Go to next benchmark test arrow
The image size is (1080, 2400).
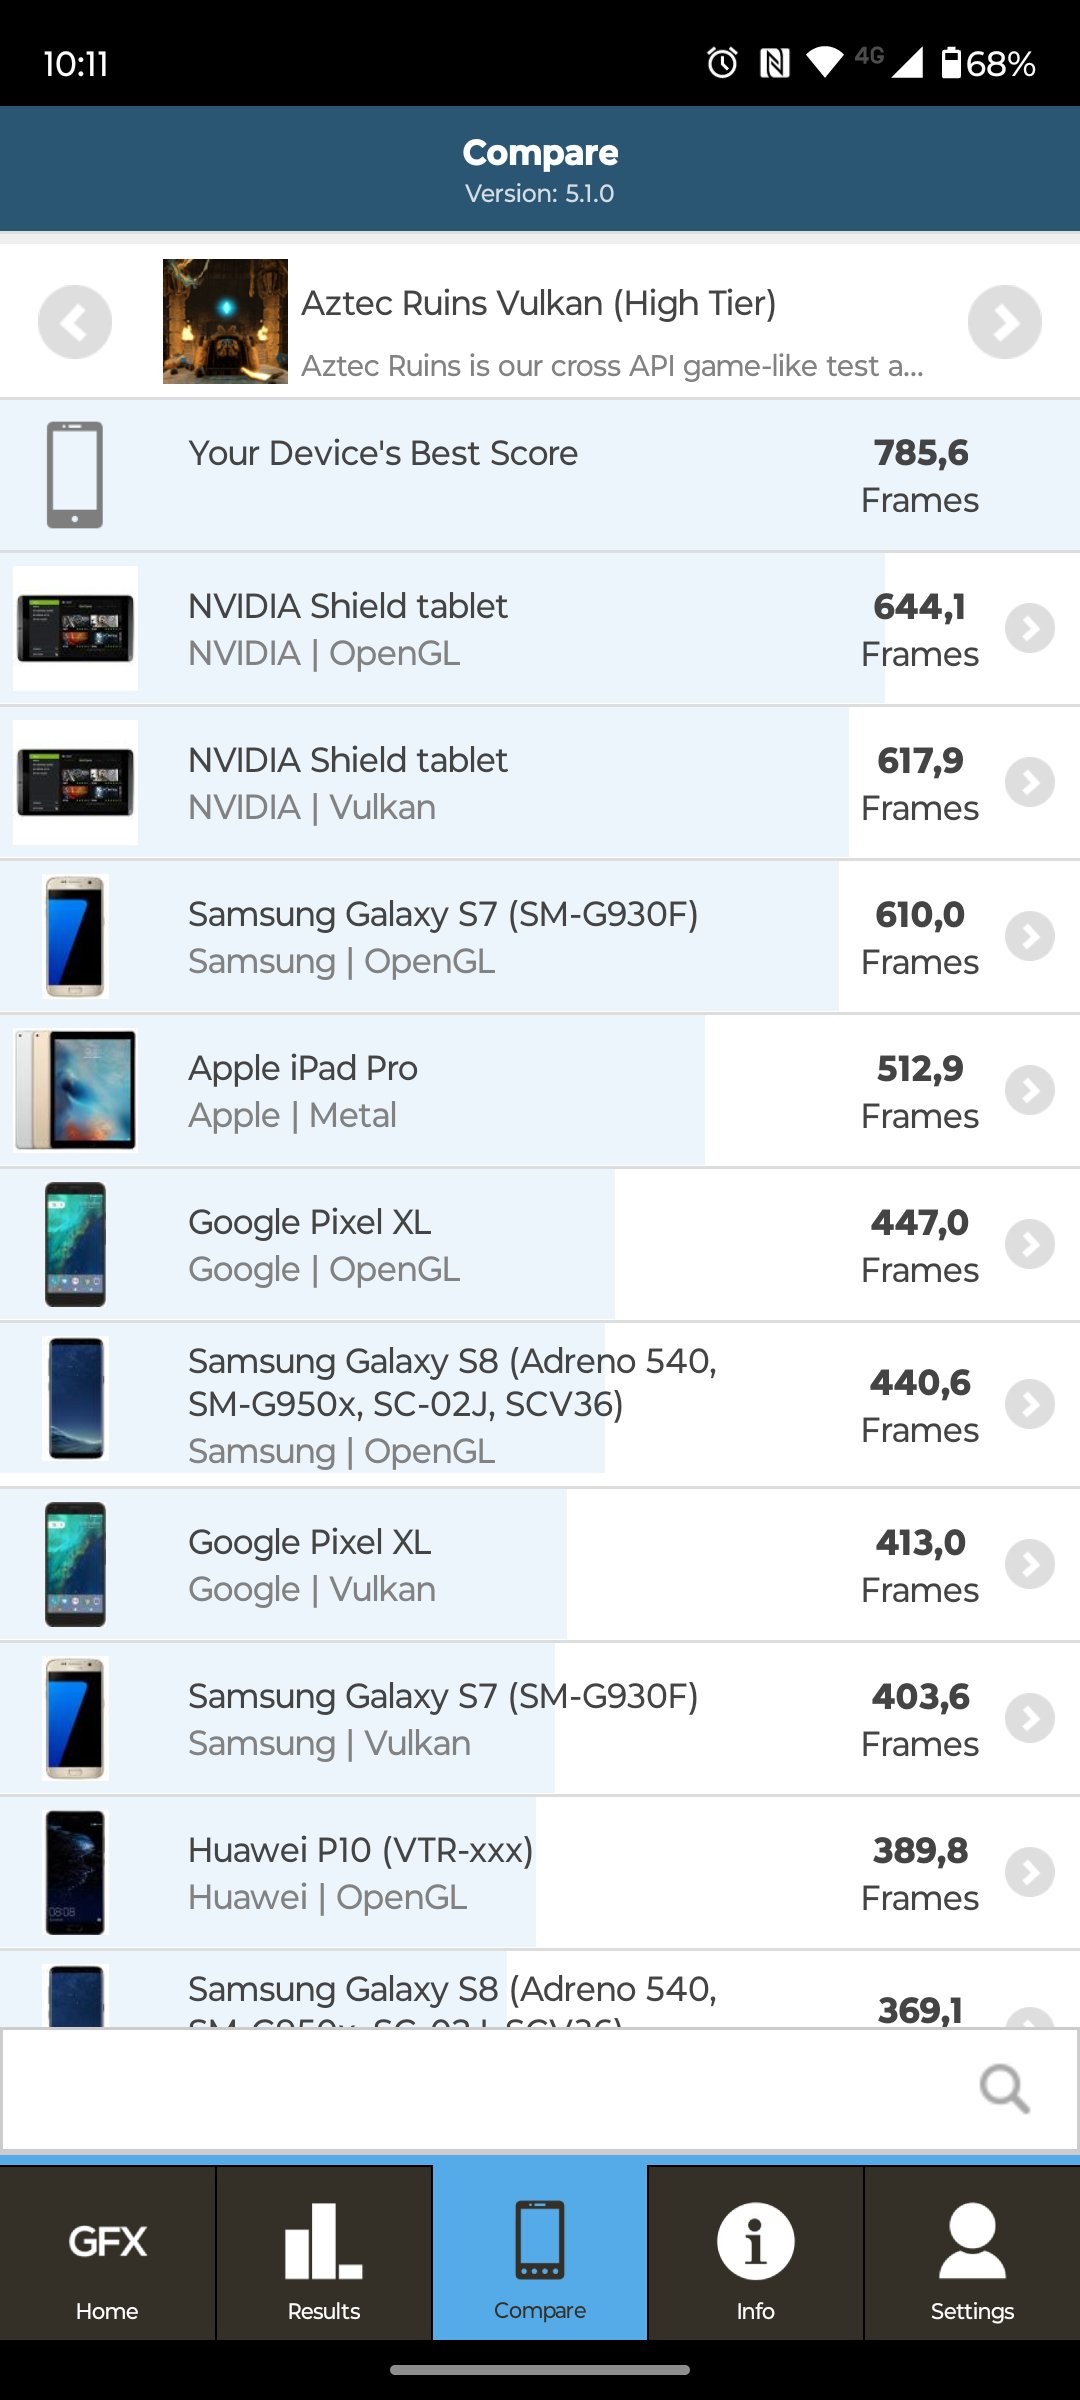[1004, 322]
